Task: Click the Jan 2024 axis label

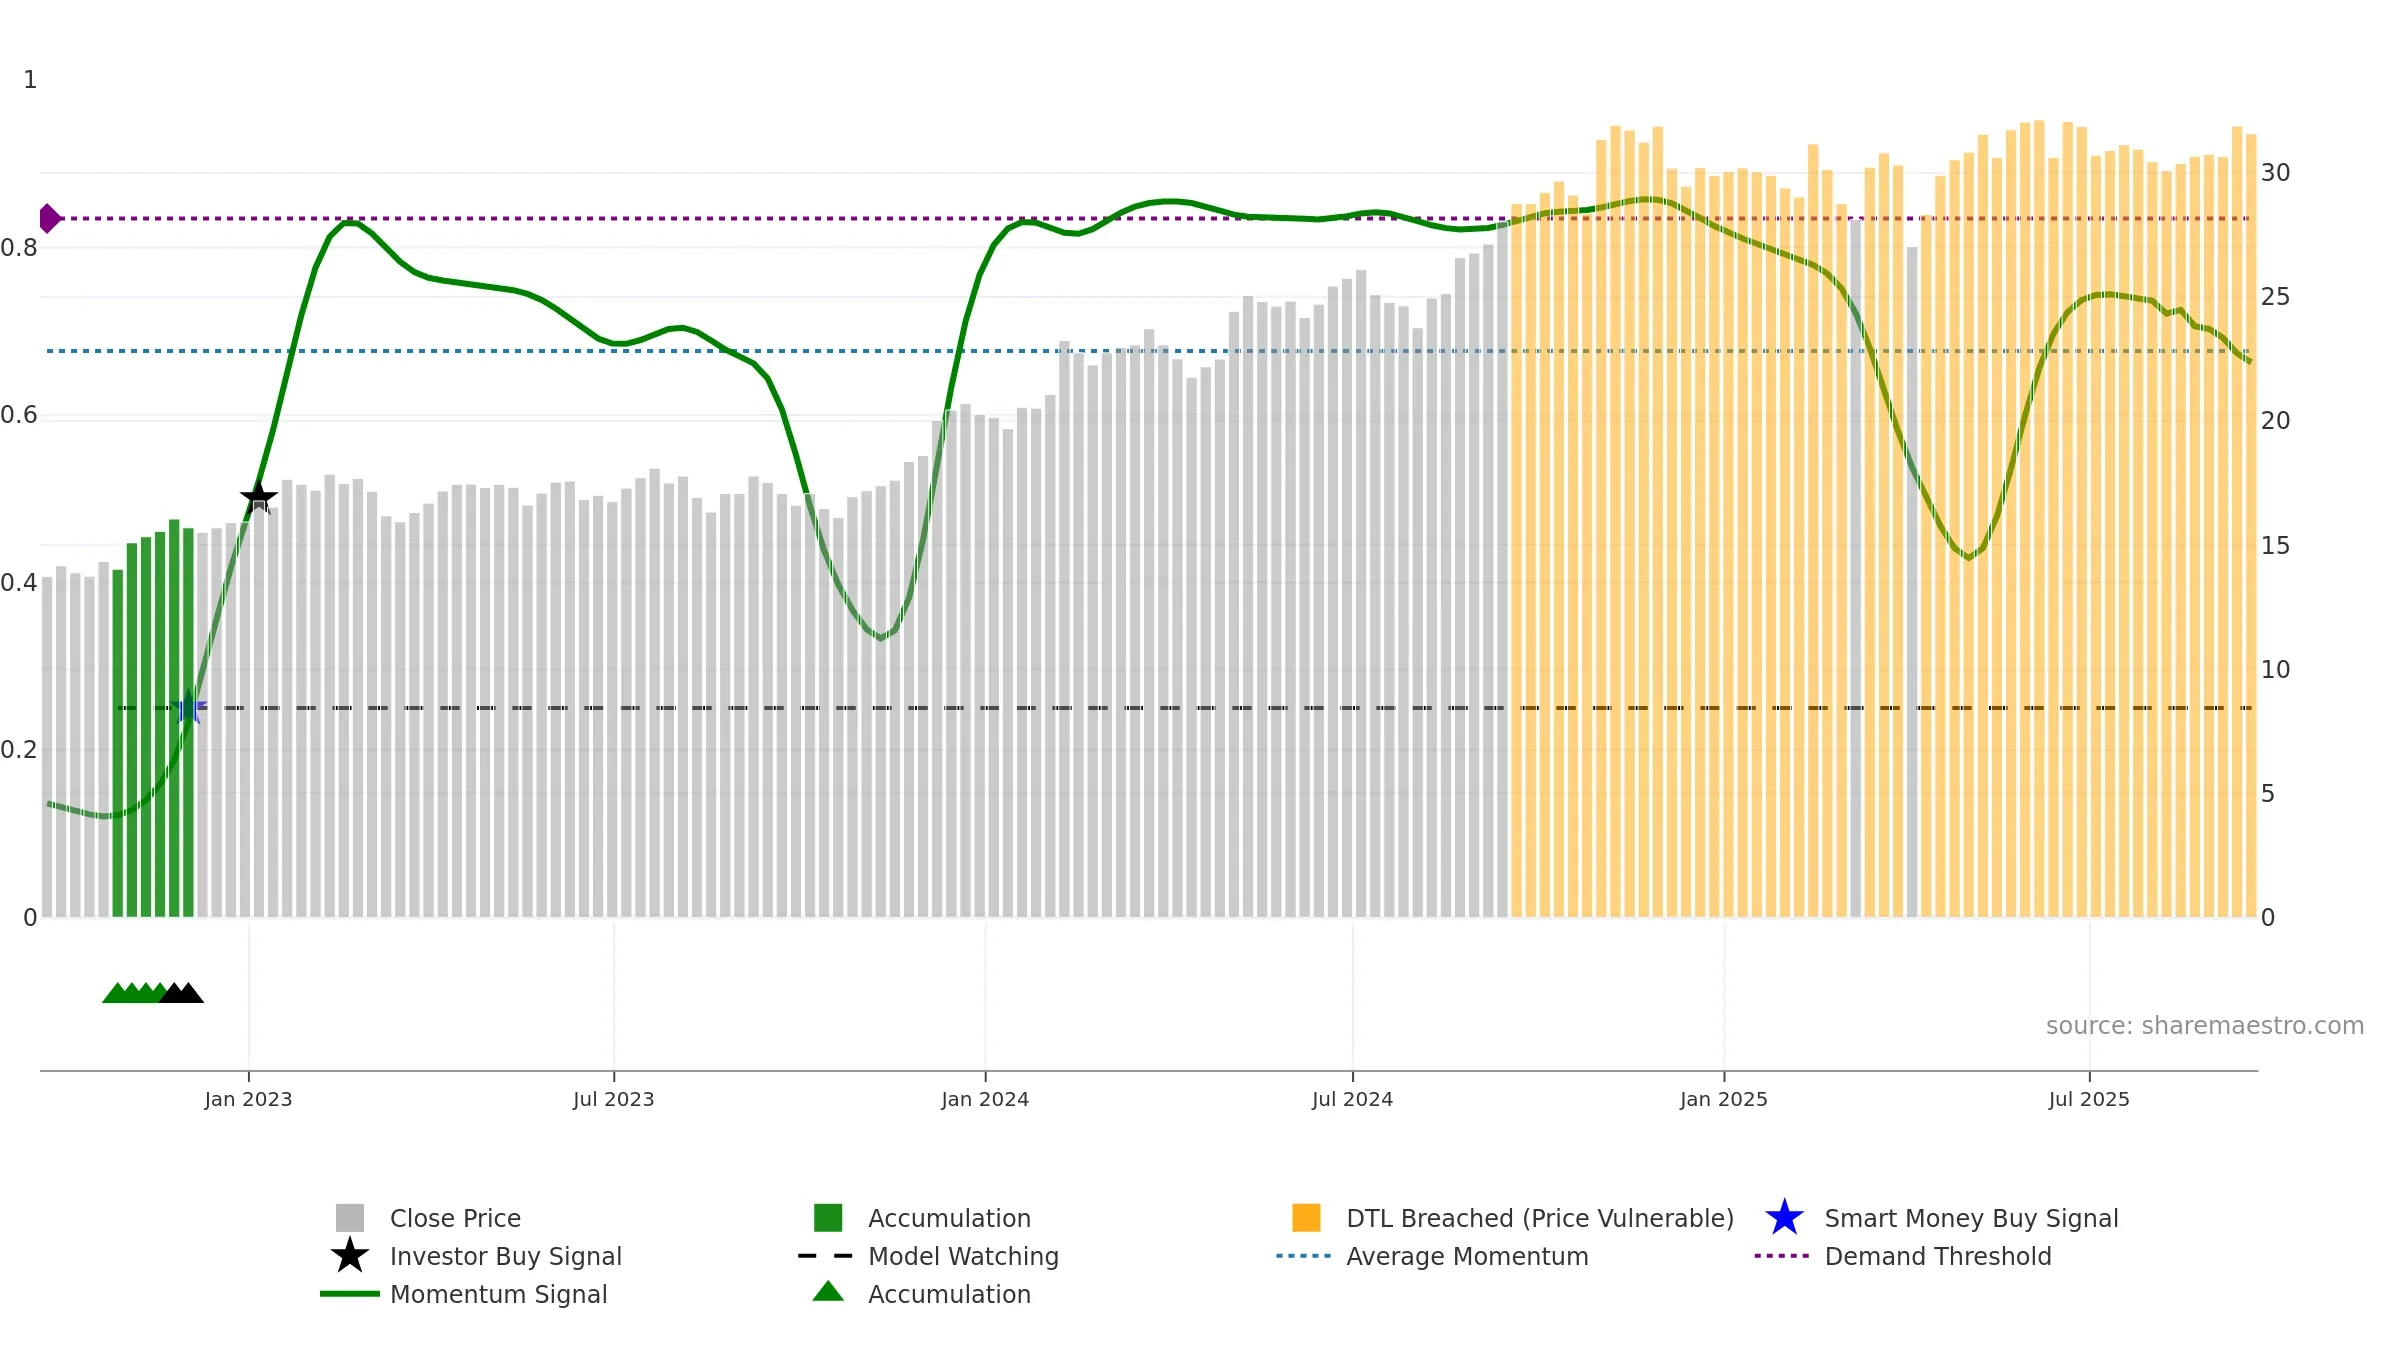Action: [985, 1100]
